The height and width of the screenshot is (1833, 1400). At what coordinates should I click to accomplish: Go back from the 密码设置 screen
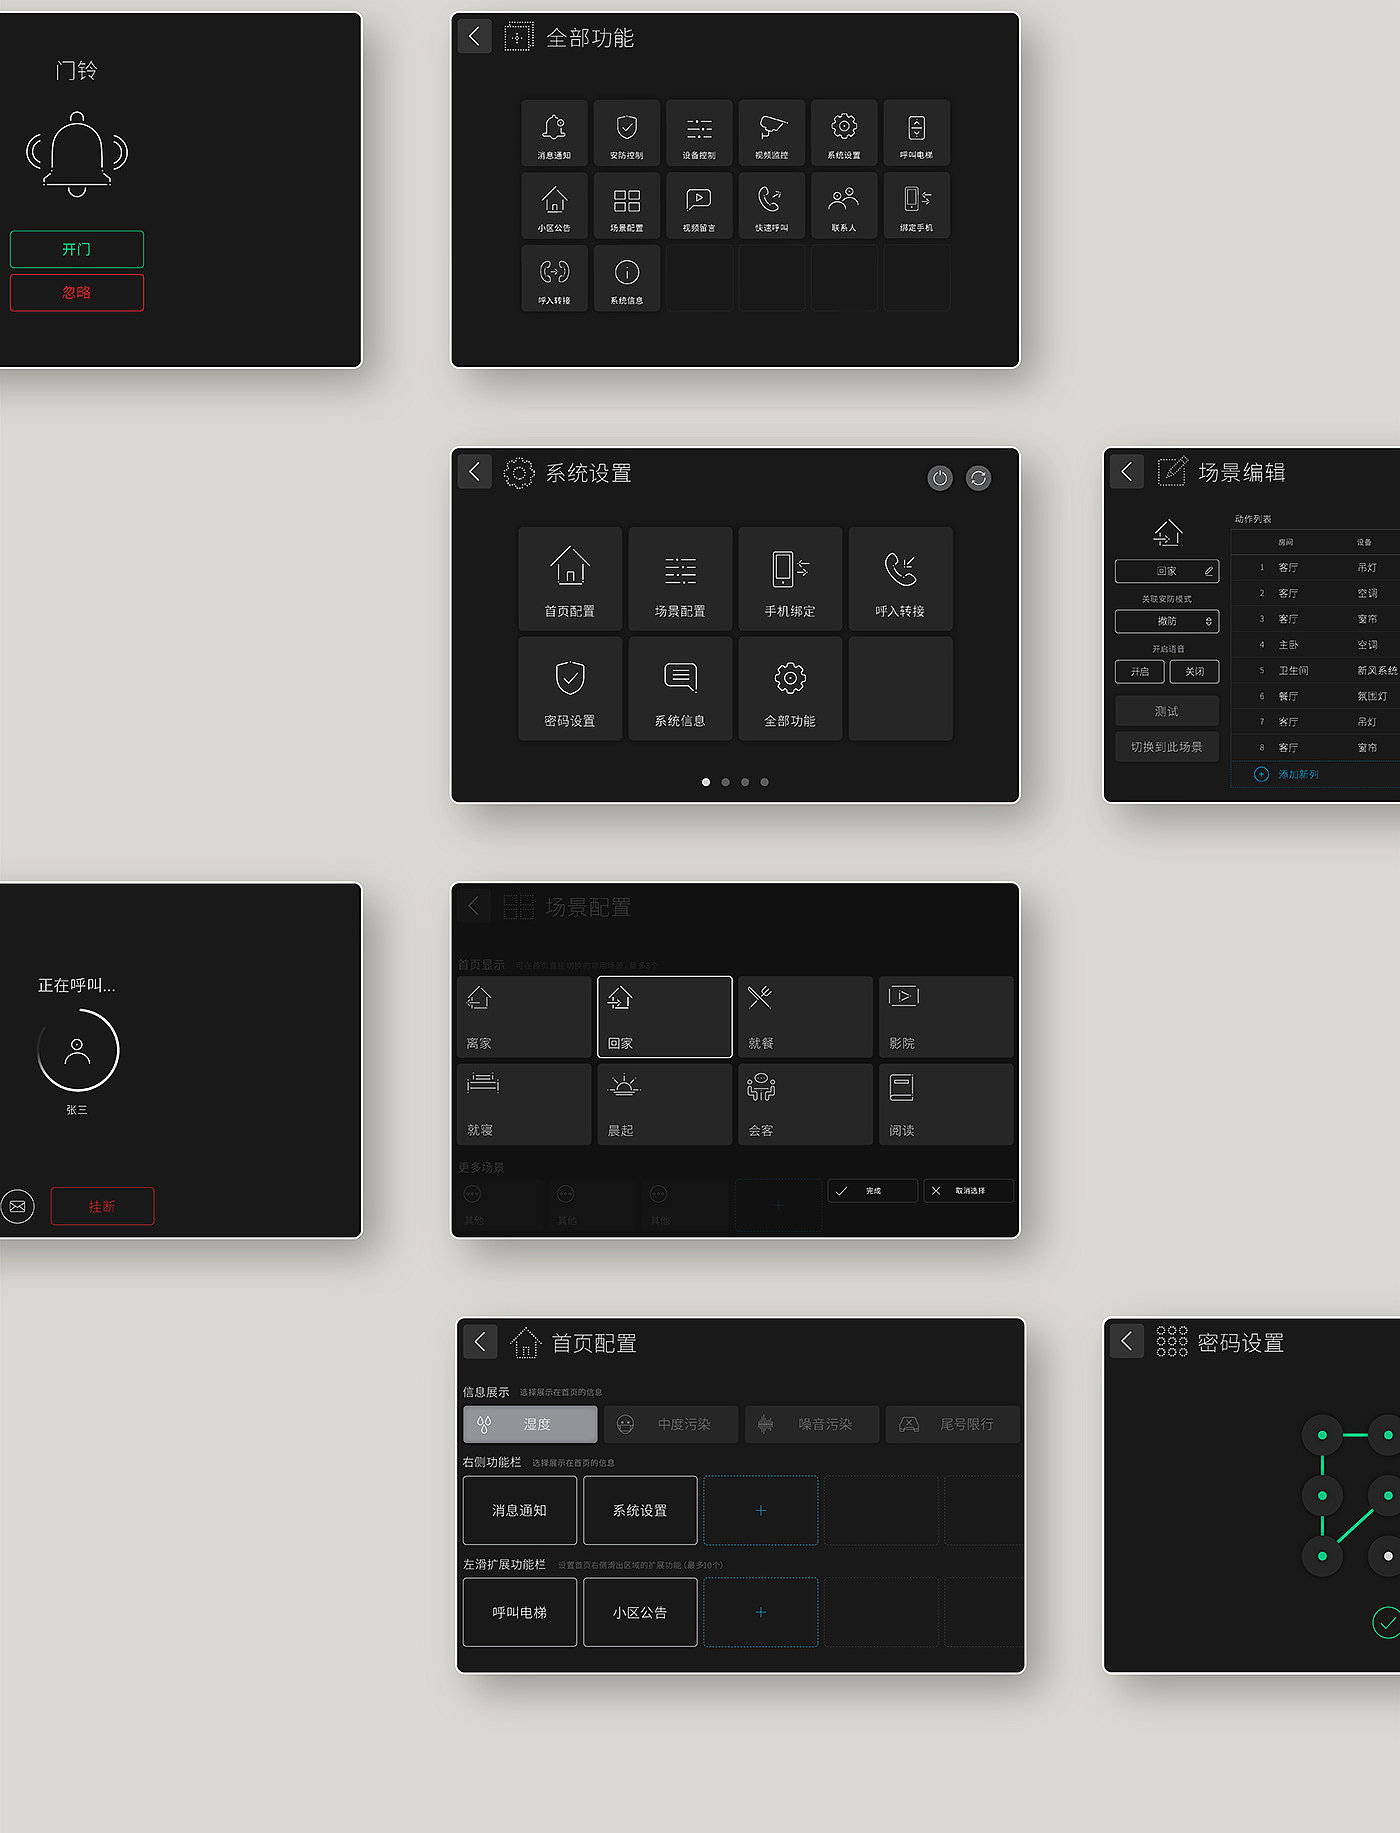(1127, 1342)
